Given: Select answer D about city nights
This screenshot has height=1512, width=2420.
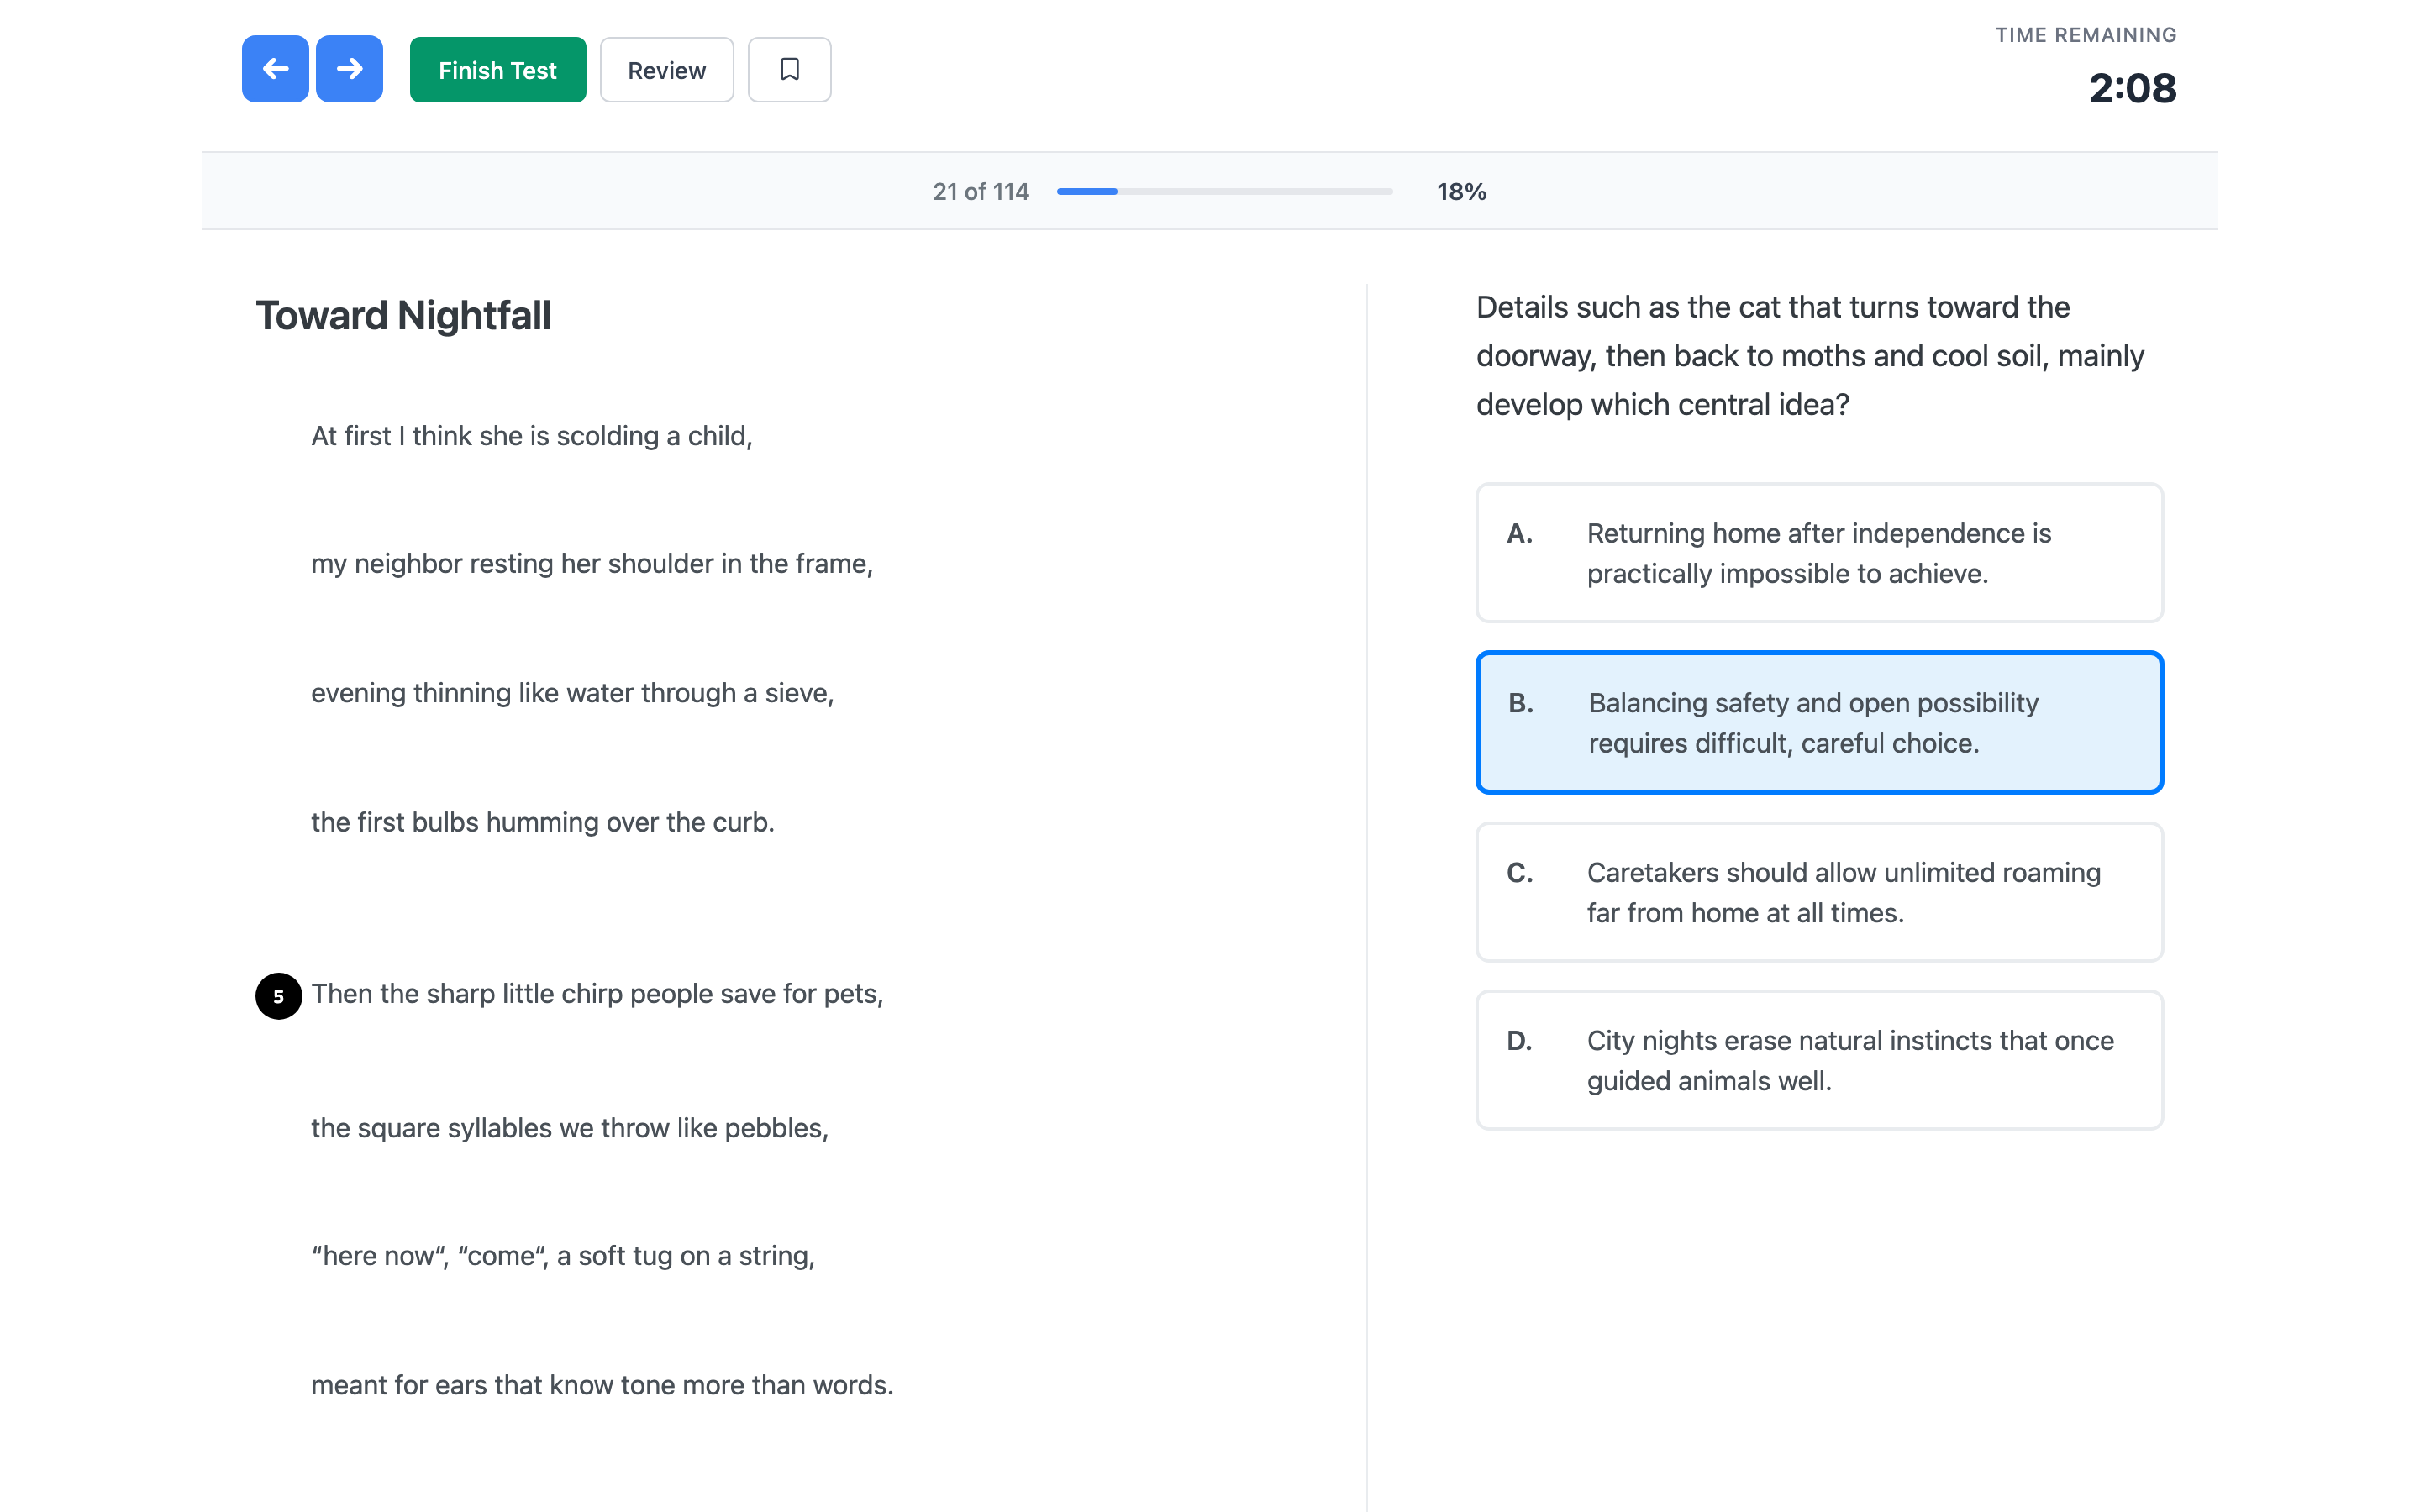Looking at the screenshot, I should point(1819,1060).
